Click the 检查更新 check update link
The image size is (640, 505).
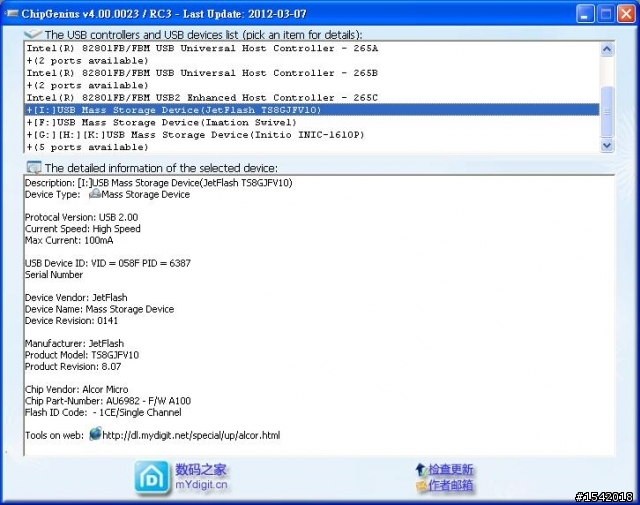pyautogui.click(x=451, y=470)
